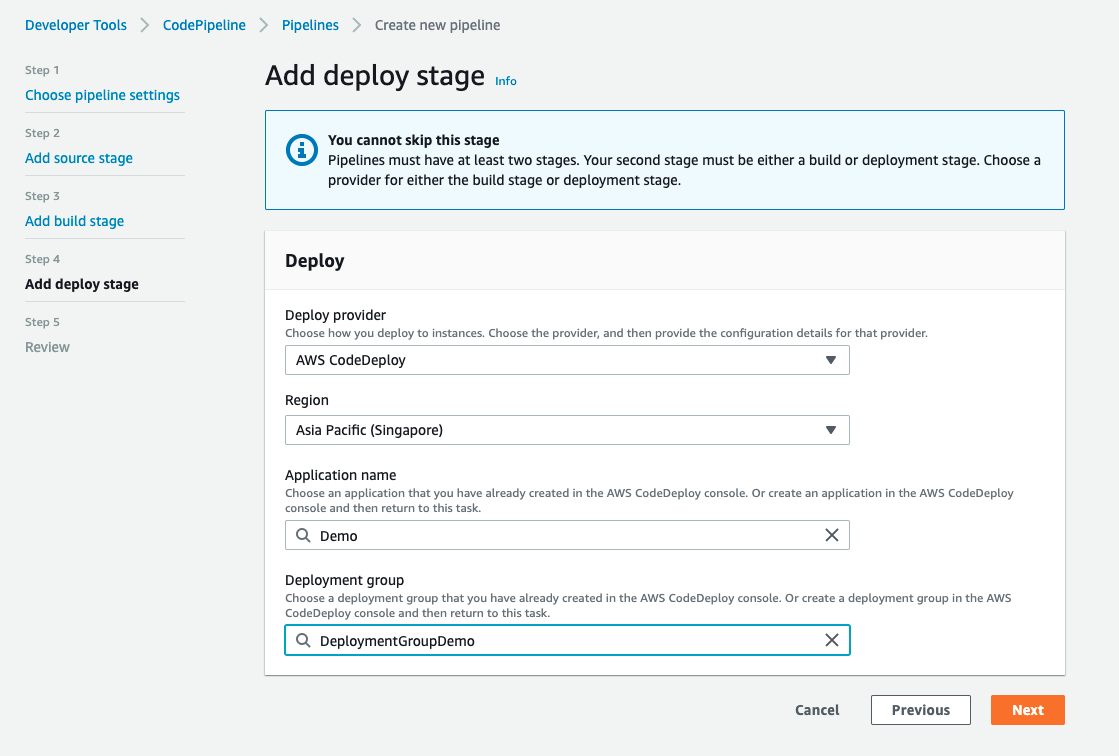The width and height of the screenshot is (1119, 756).
Task: Navigate to the Pipelines breadcrumb
Action: point(310,25)
